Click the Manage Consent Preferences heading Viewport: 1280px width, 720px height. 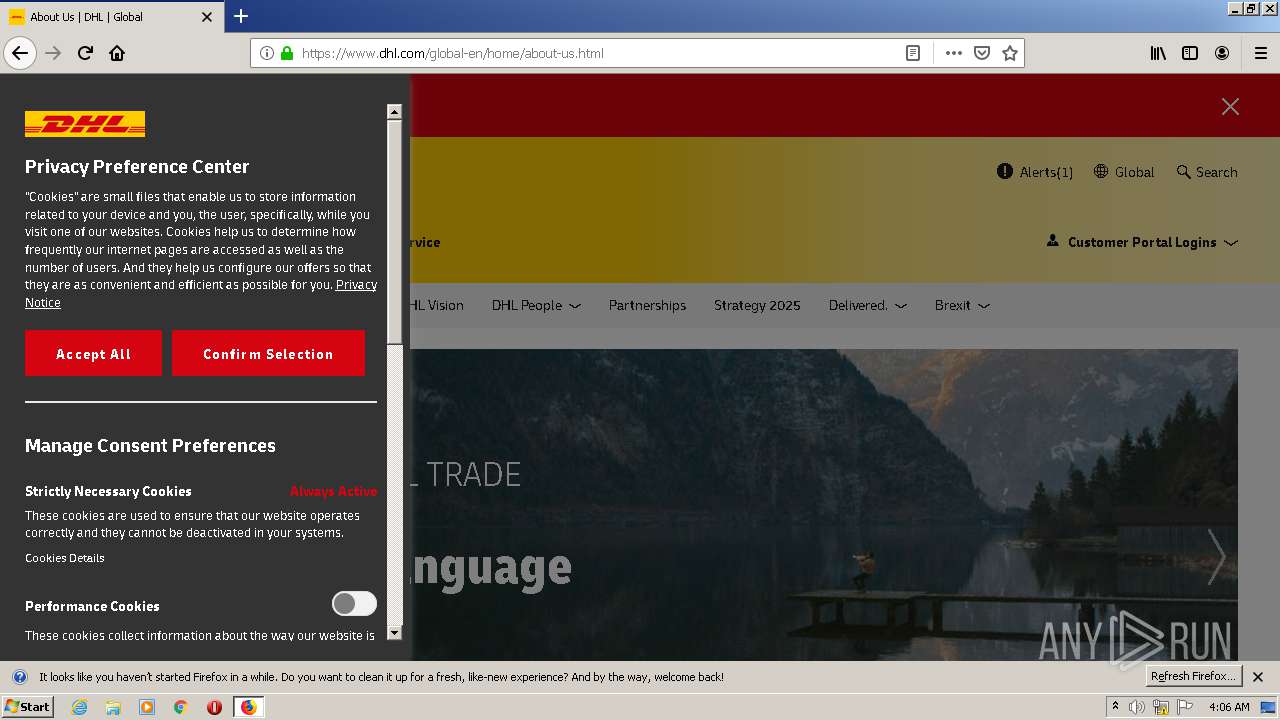(150, 446)
